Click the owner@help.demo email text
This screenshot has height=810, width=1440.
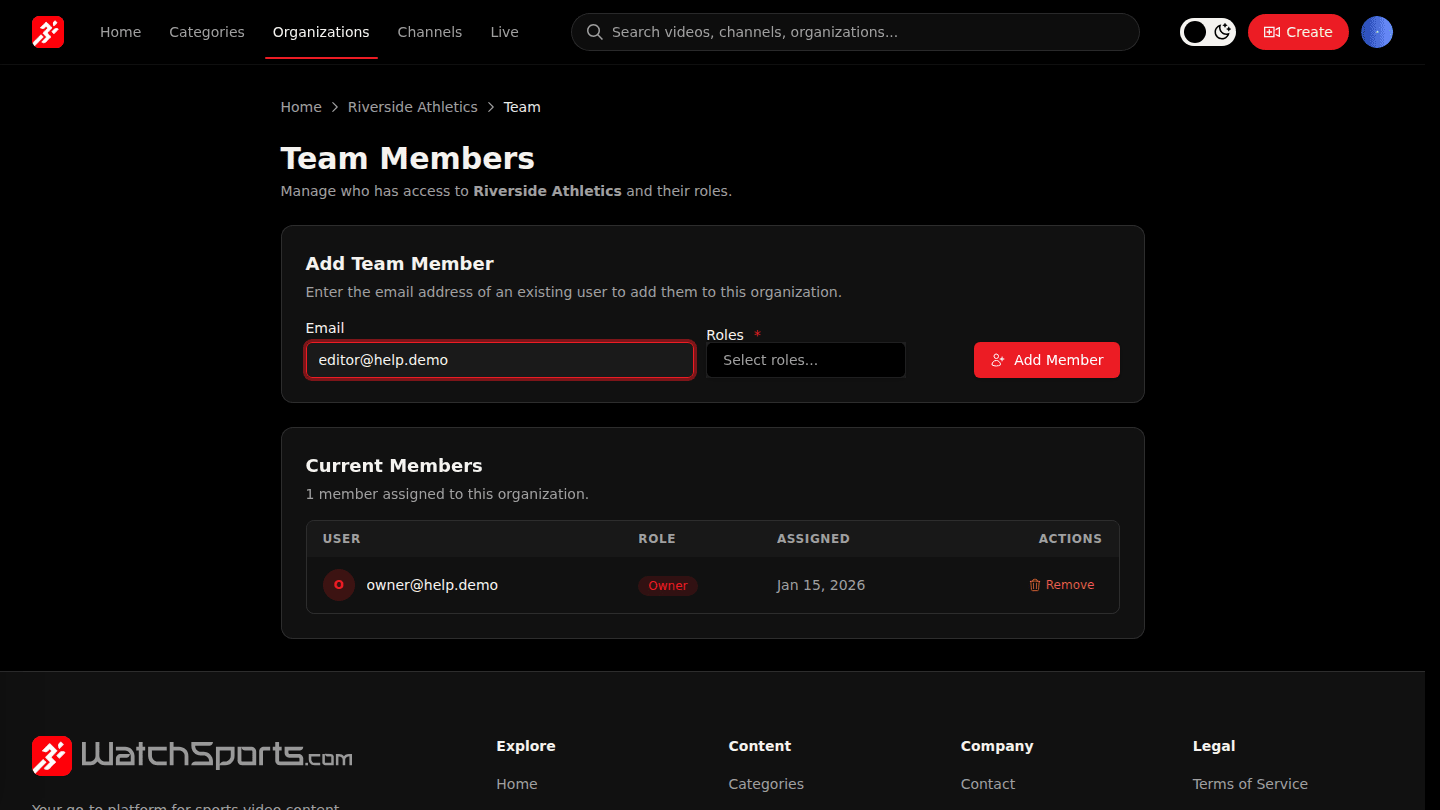click(432, 585)
